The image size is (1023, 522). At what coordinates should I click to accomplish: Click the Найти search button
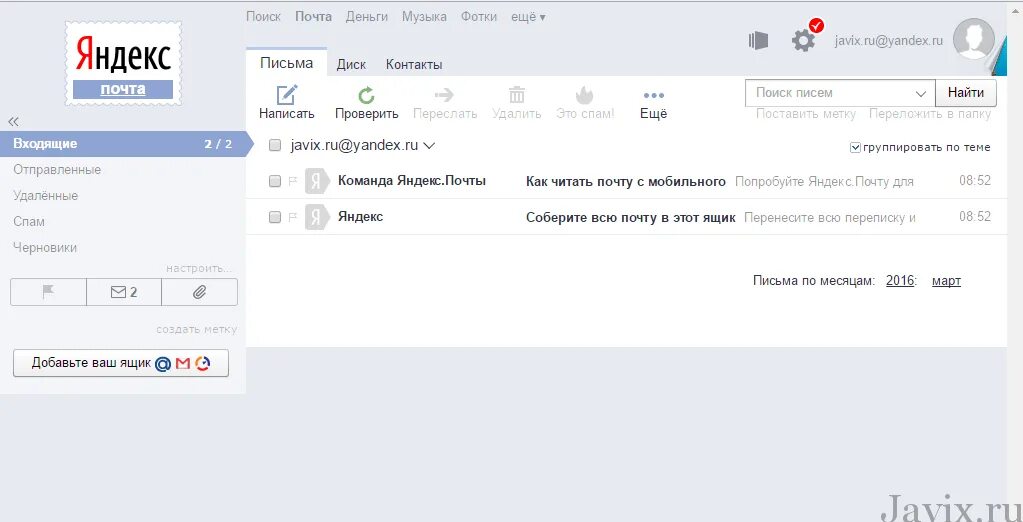coord(966,93)
